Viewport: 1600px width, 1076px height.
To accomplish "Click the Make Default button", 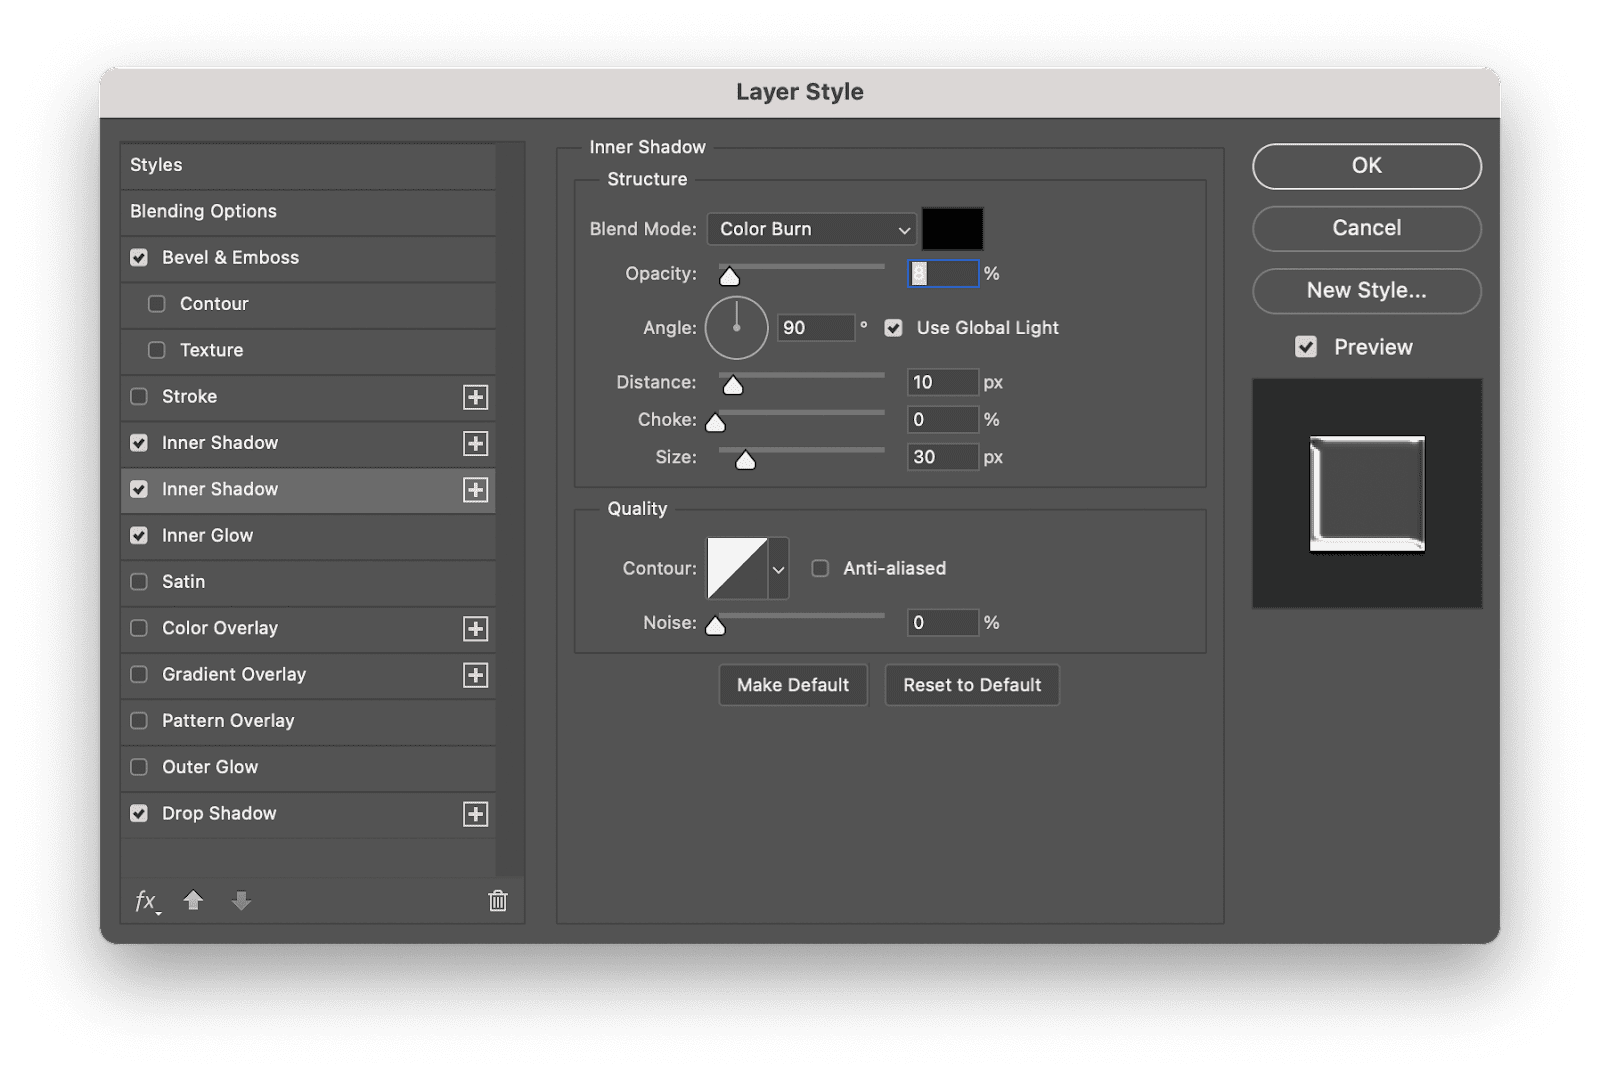I will tap(793, 684).
